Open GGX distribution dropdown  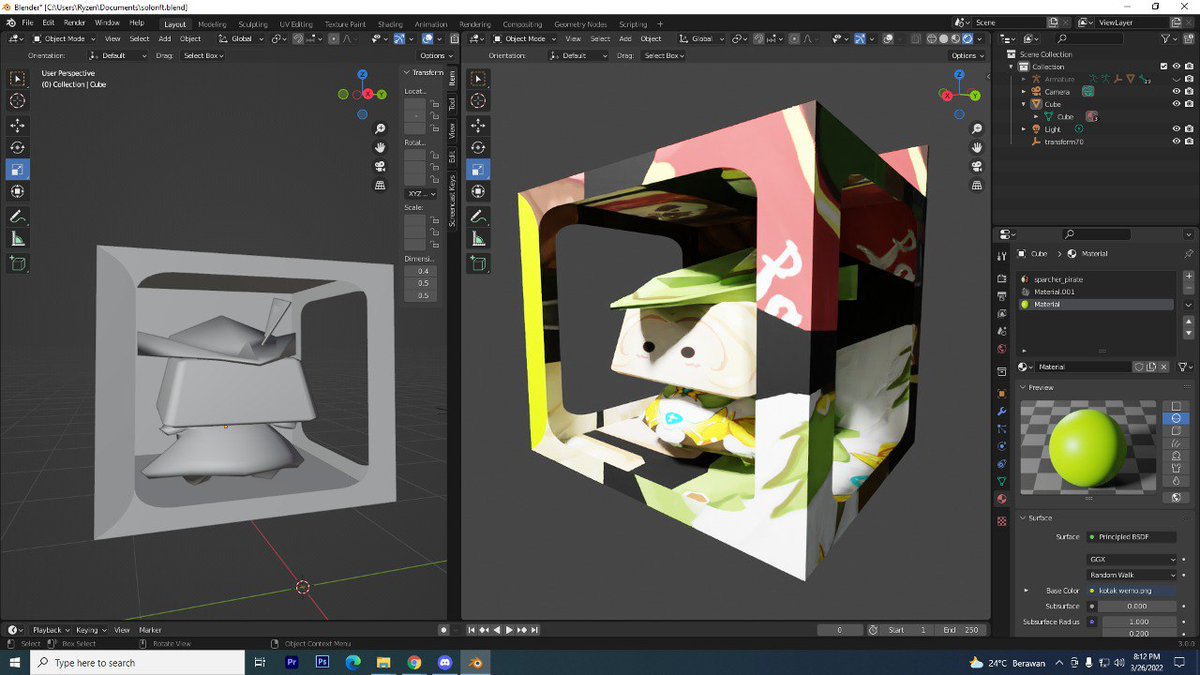(1131, 560)
